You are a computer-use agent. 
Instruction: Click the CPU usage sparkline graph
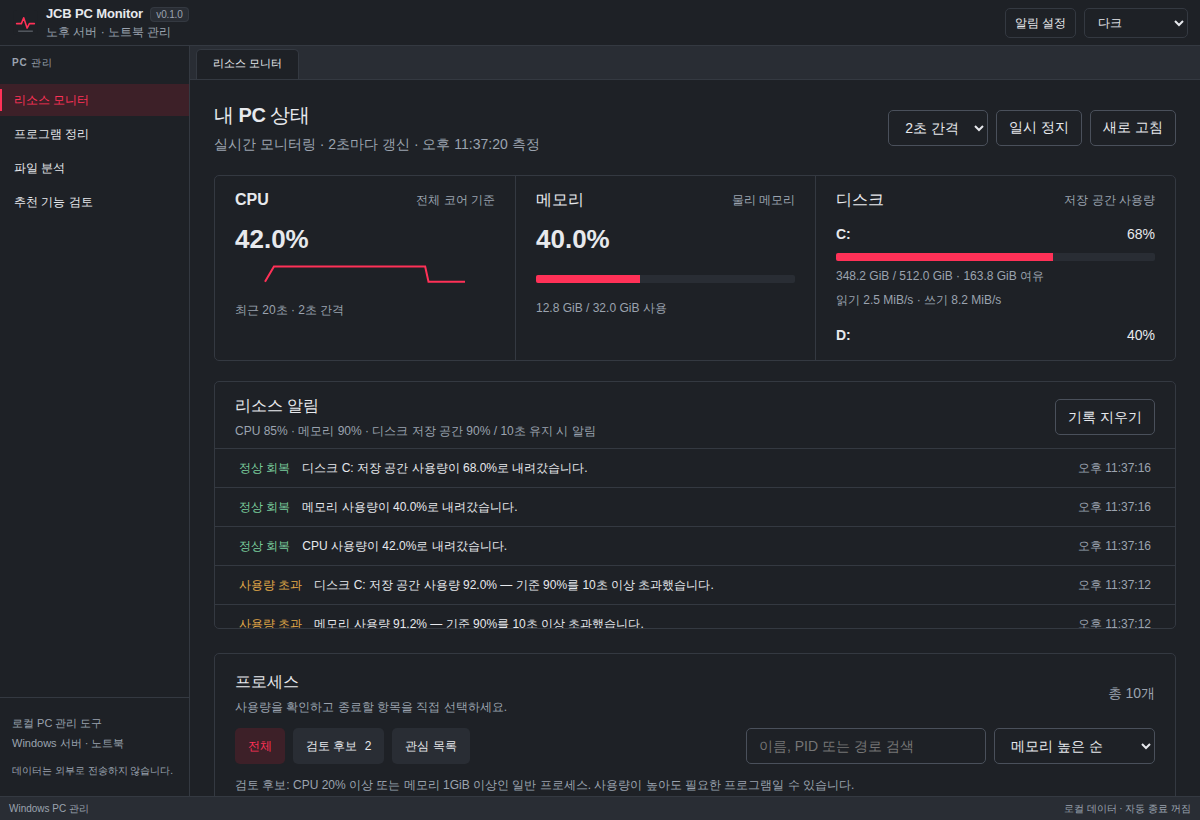[x=365, y=274]
